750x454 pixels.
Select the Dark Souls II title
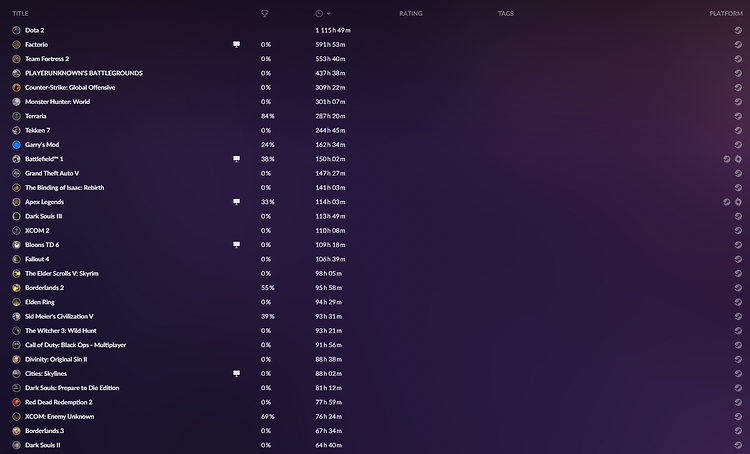[43, 445]
